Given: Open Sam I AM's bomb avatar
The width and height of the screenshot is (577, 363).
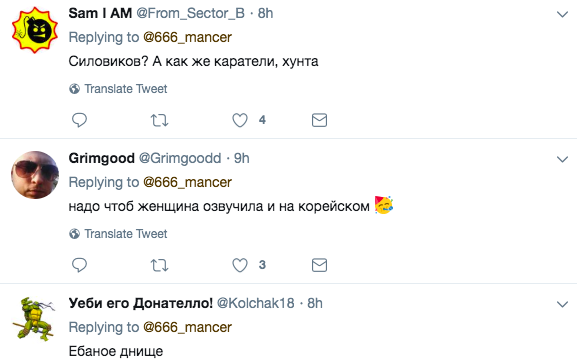Looking at the screenshot, I should 35,30.
